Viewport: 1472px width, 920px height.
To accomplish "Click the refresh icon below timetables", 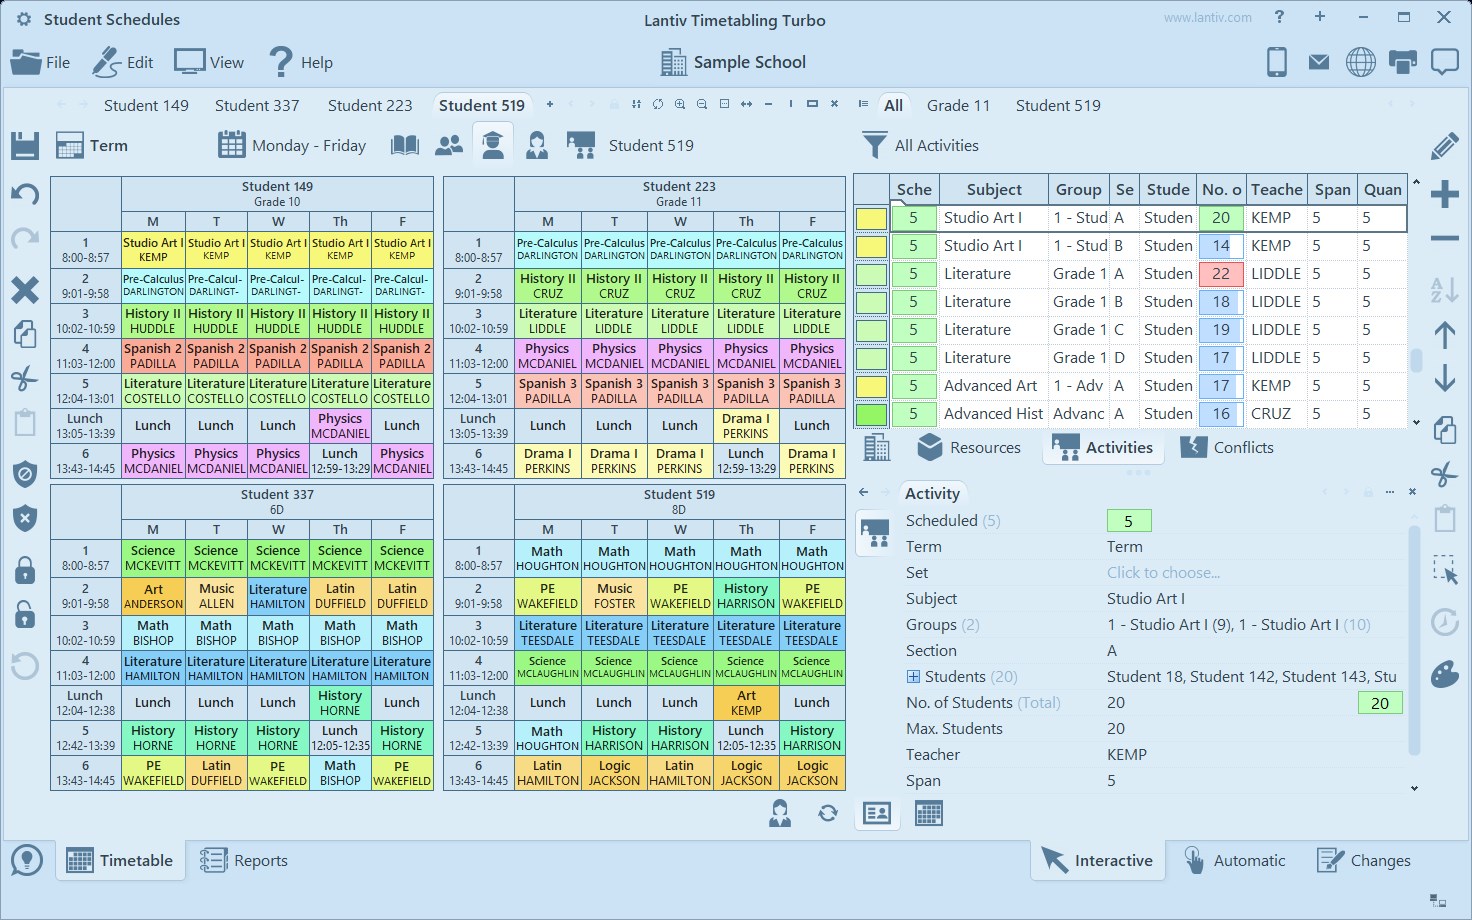I will click(827, 814).
